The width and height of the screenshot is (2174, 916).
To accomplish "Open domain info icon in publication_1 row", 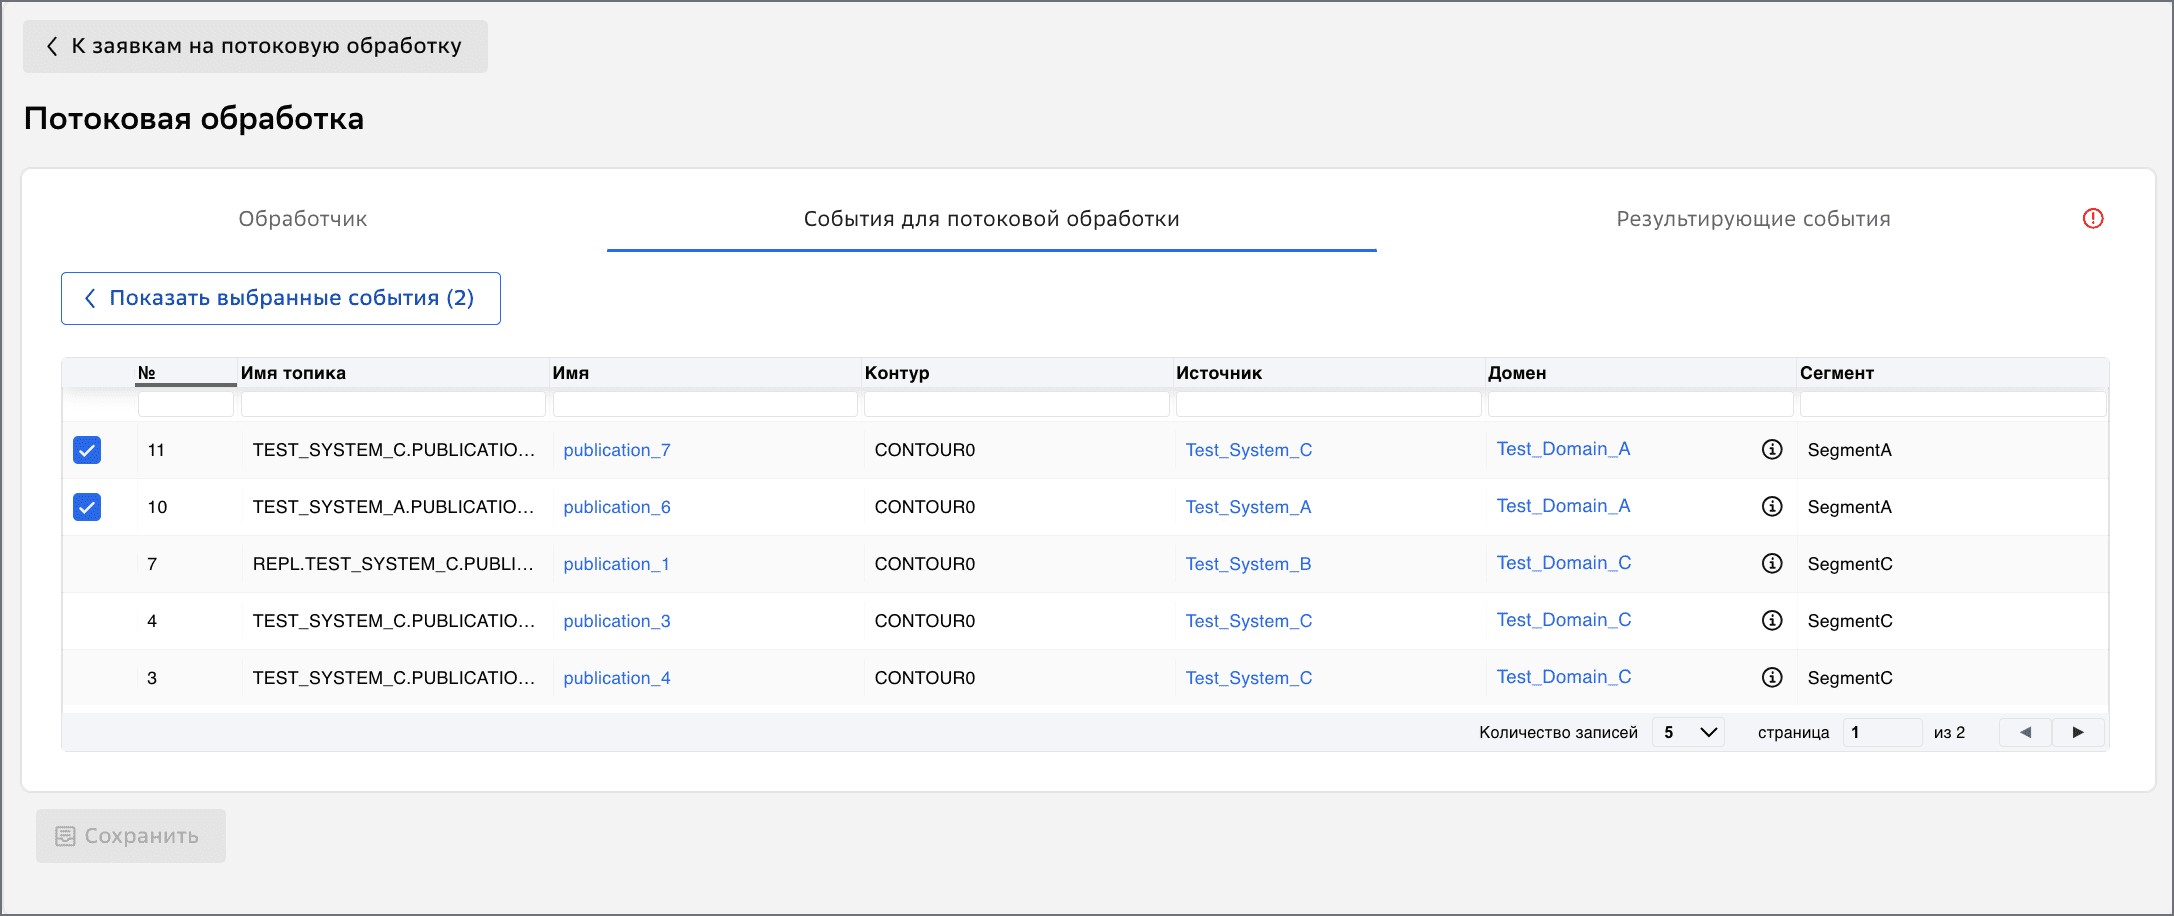I will [1772, 563].
